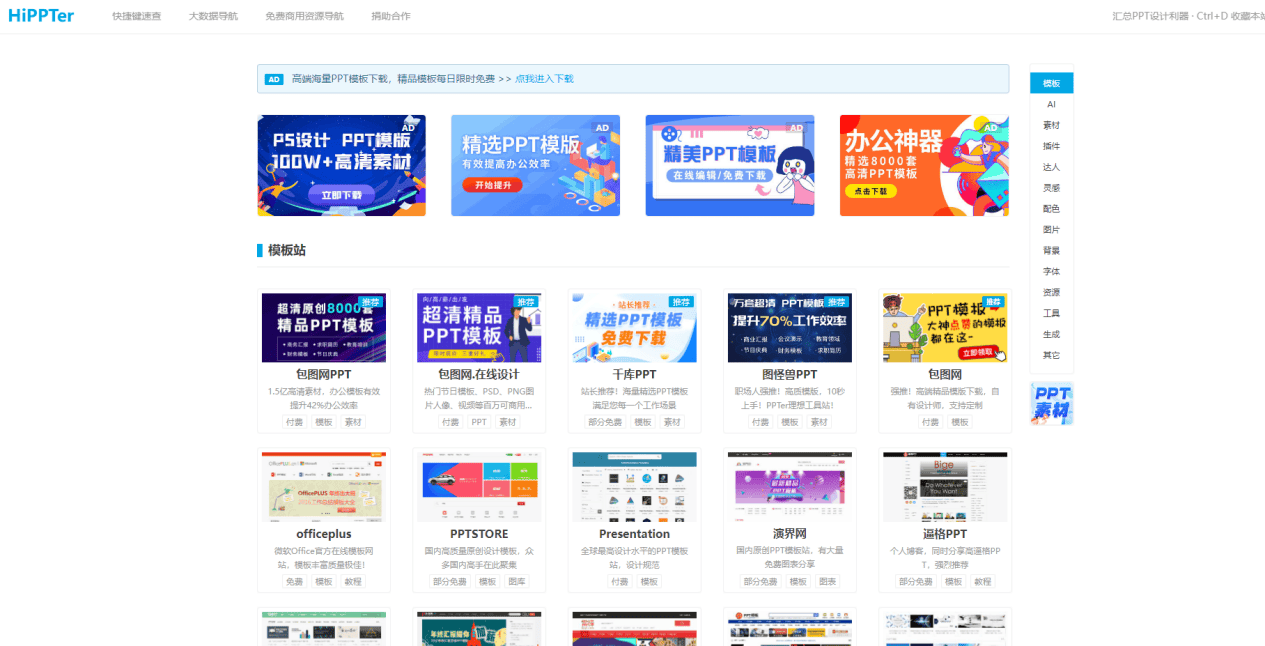Select 达人 in the side navigation
The image size is (1265, 646).
[x=1051, y=167]
